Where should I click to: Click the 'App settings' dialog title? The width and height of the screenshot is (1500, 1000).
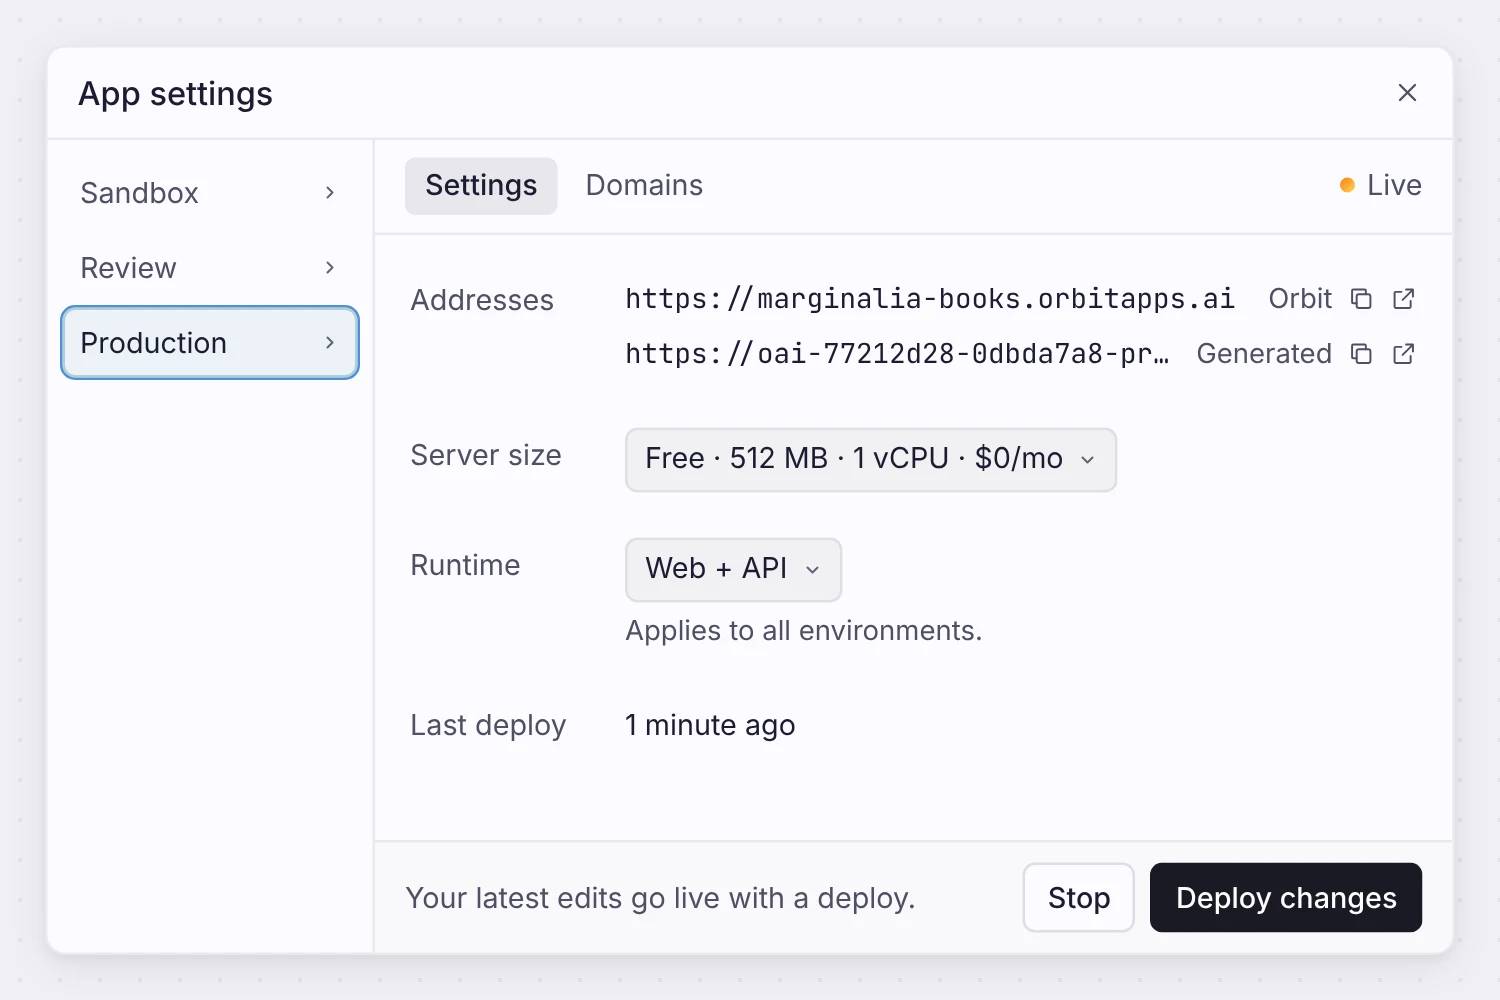point(175,94)
